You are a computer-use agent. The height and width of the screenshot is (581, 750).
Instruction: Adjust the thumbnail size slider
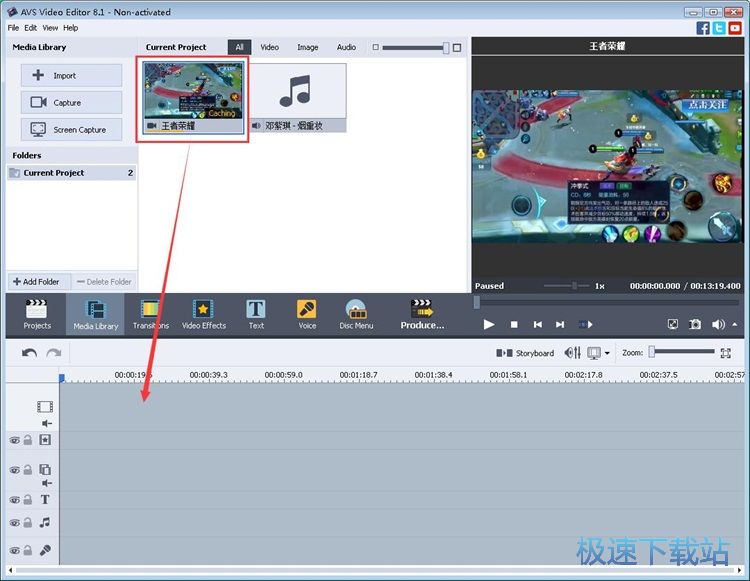coord(415,47)
